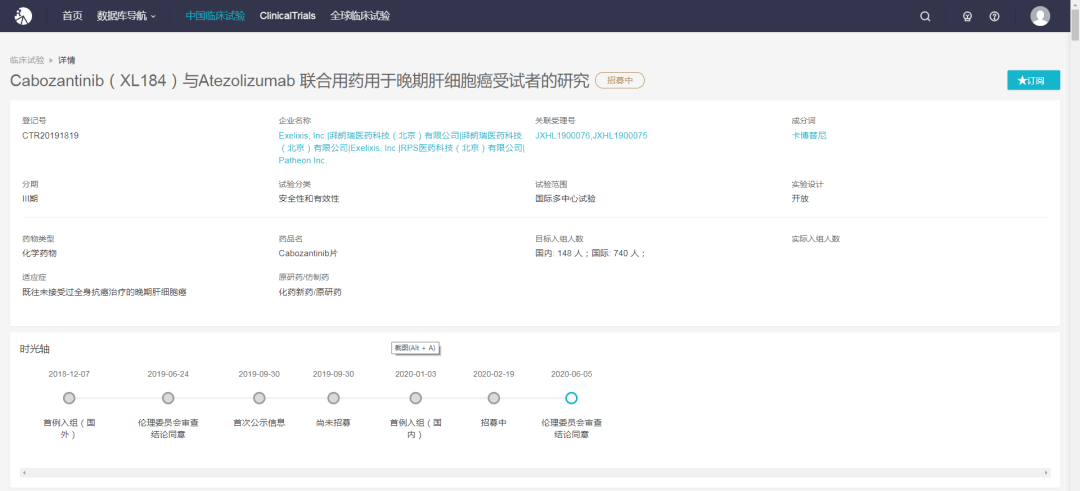Click the 2020-02-19 招募中 timeline node
This screenshot has width=1080, height=491.
tap(493, 398)
